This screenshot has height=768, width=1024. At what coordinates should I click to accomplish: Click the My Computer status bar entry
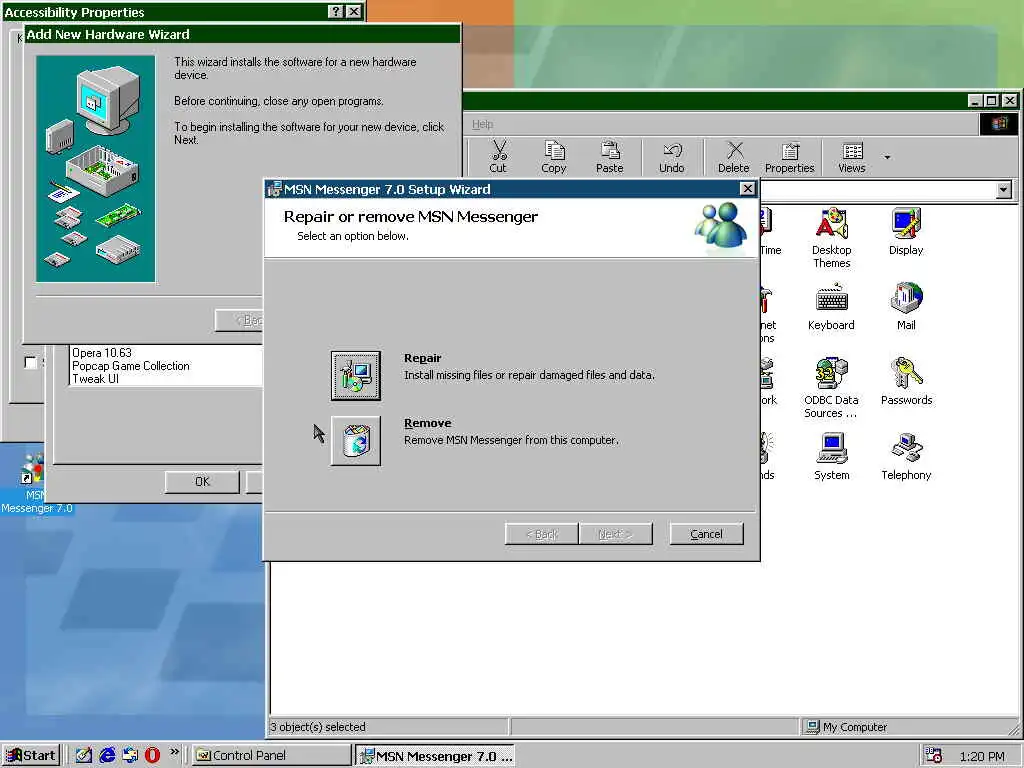[x=847, y=727]
